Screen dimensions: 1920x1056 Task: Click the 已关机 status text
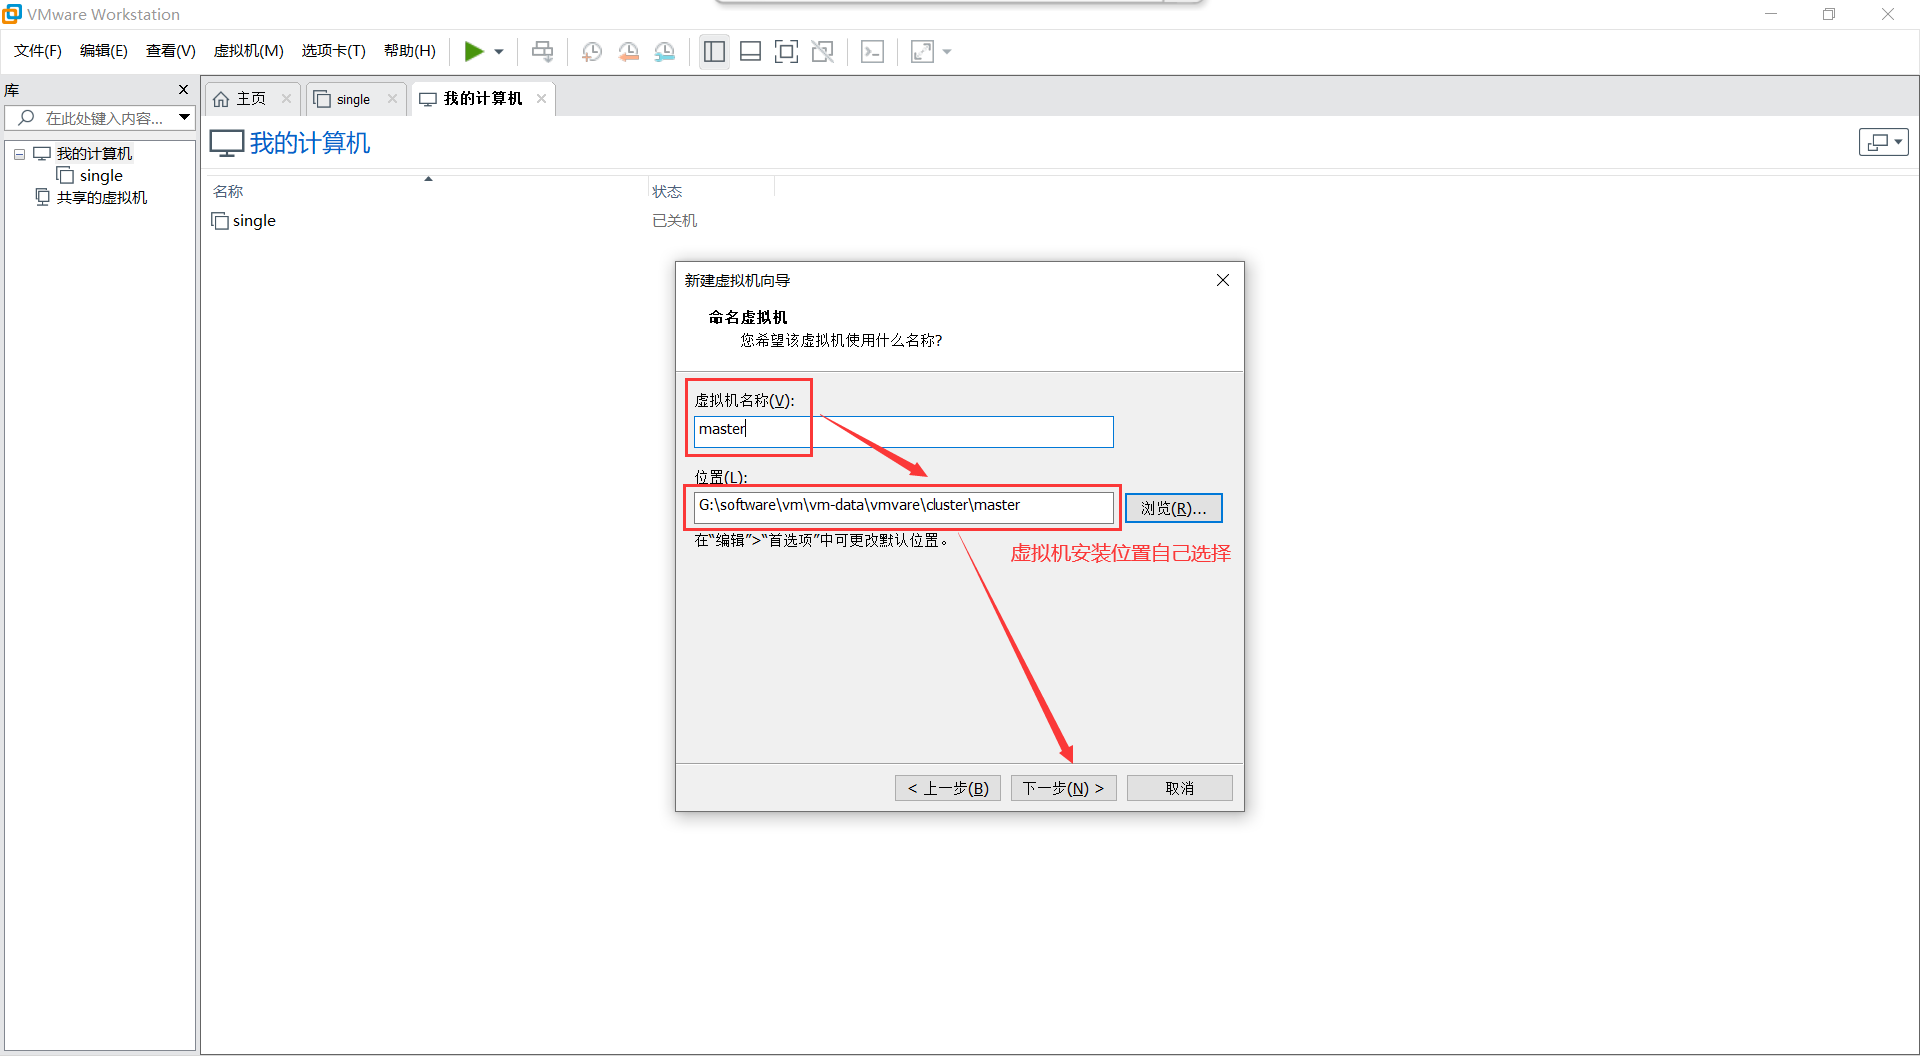[x=674, y=221]
